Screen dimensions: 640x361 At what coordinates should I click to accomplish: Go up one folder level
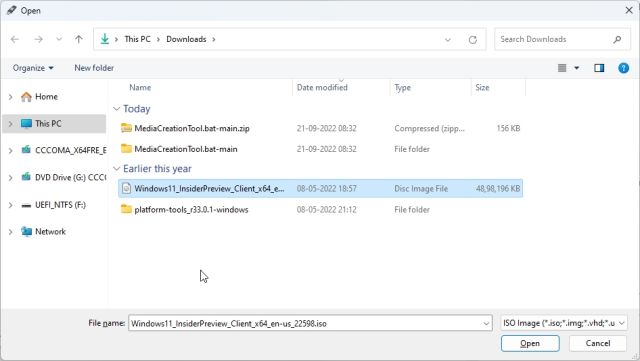[x=79, y=39]
